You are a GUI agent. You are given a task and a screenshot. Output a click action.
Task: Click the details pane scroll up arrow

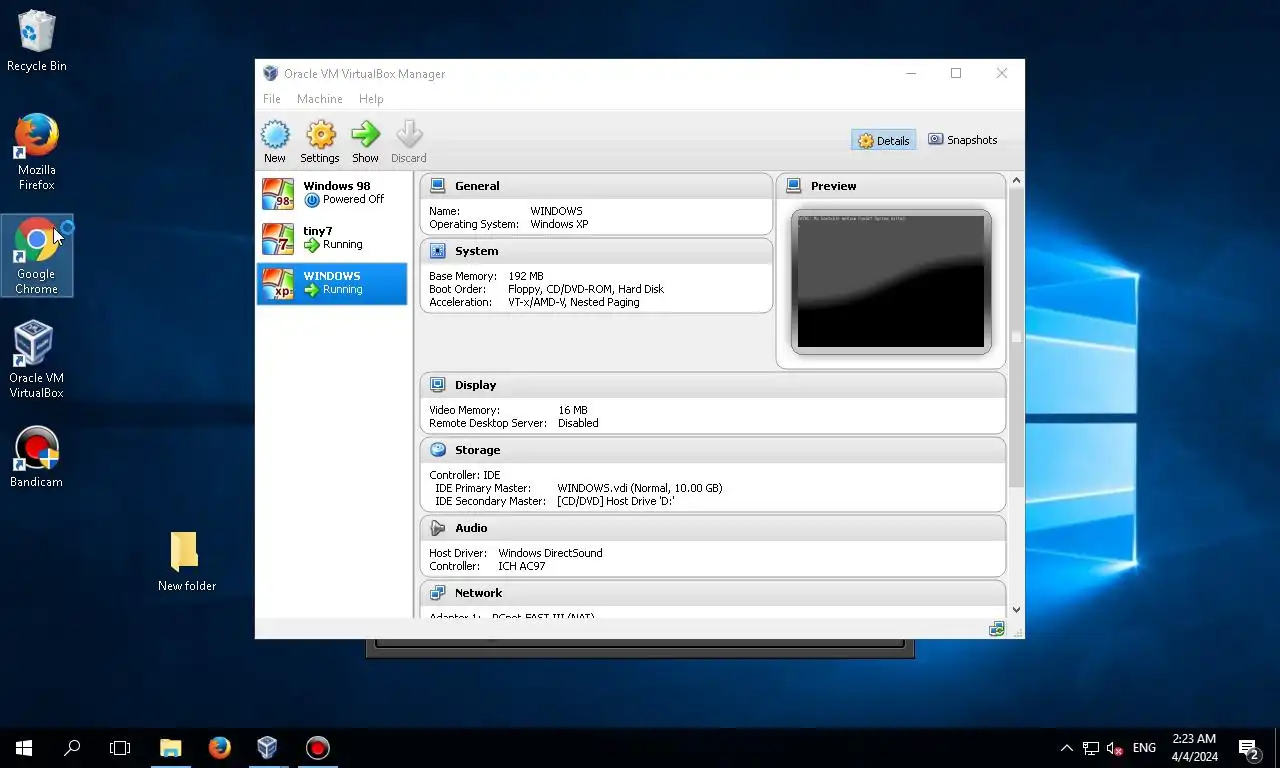1016,181
